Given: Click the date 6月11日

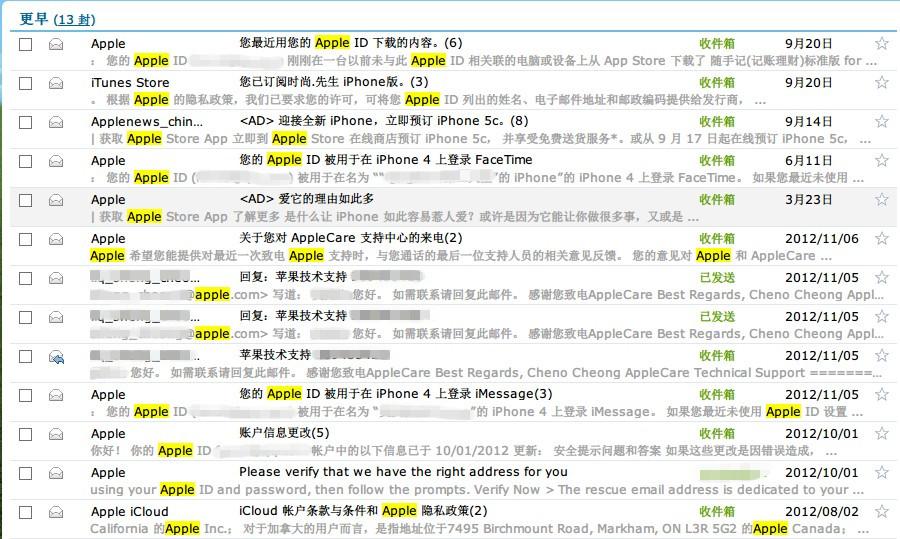Looking at the screenshot, I should pos(809,161).
